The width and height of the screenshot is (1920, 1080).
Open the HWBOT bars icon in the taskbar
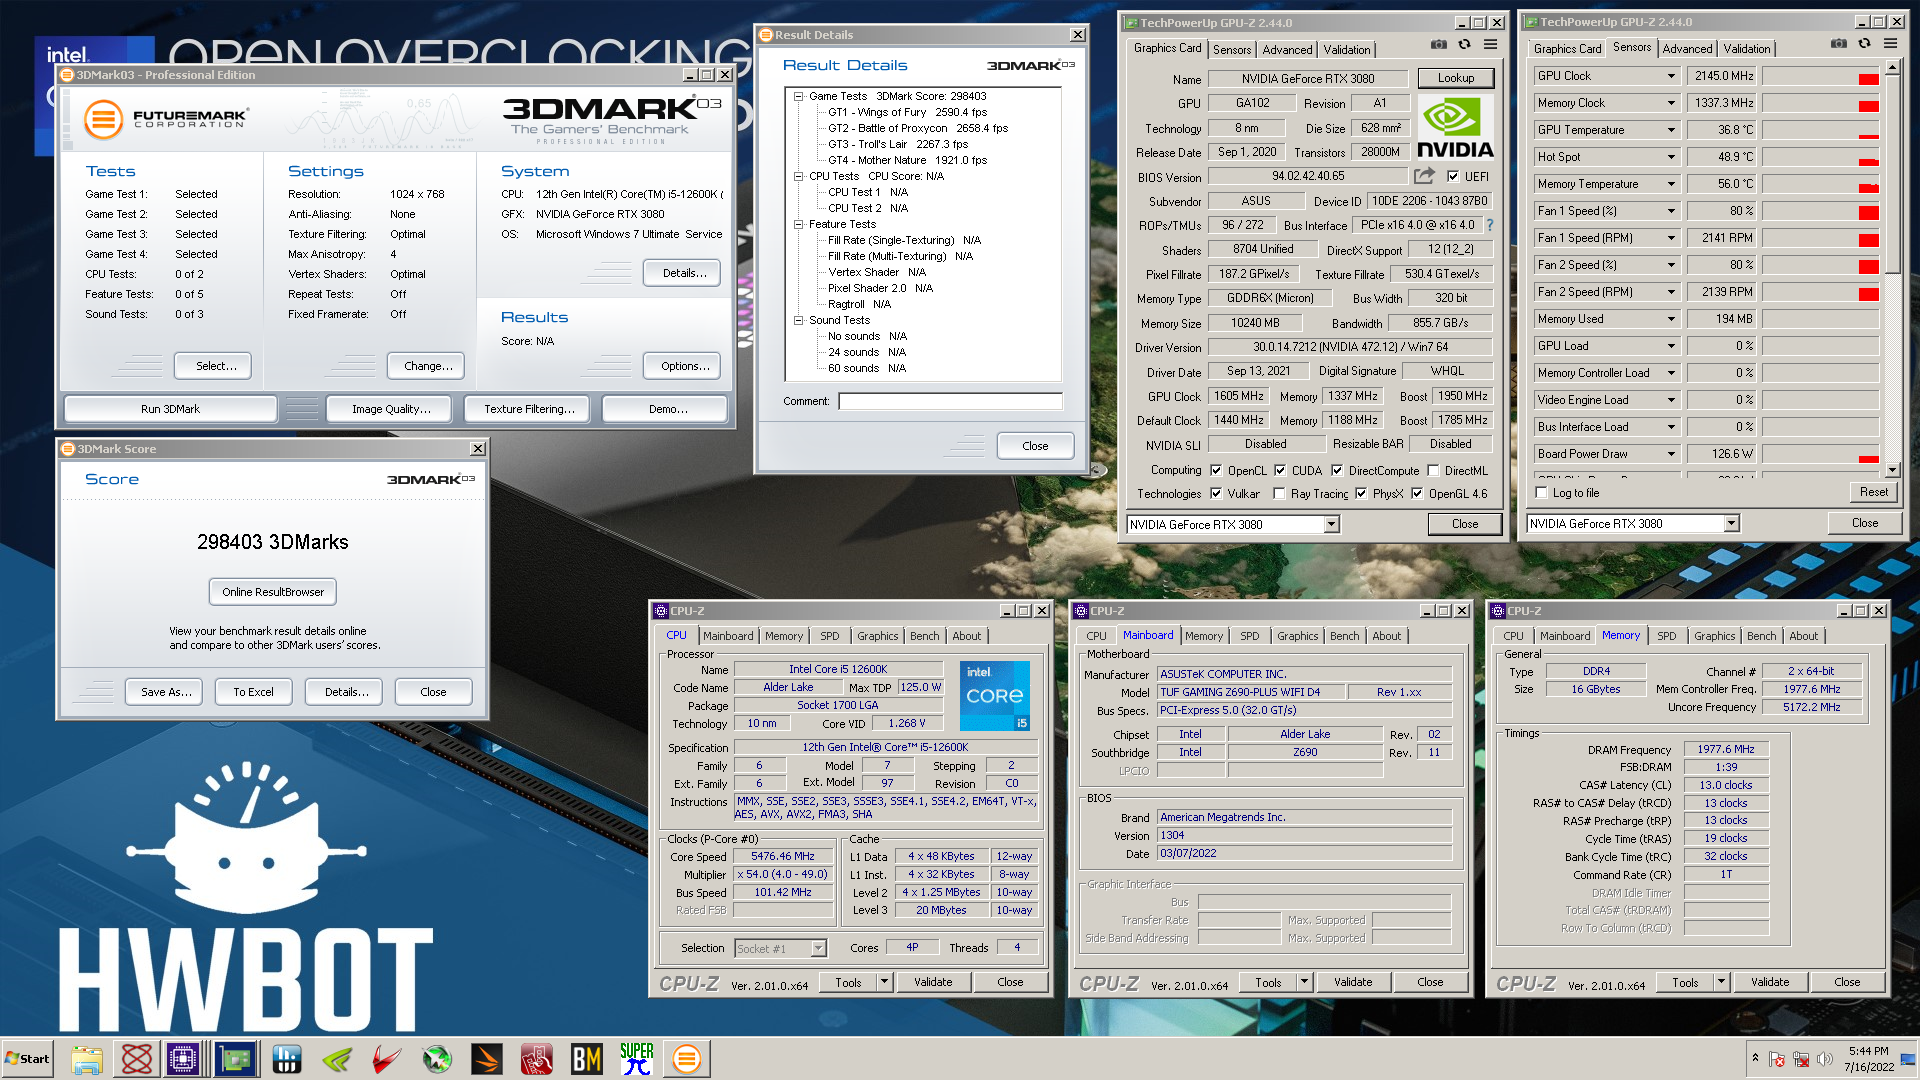click(x=287, y=1059)
